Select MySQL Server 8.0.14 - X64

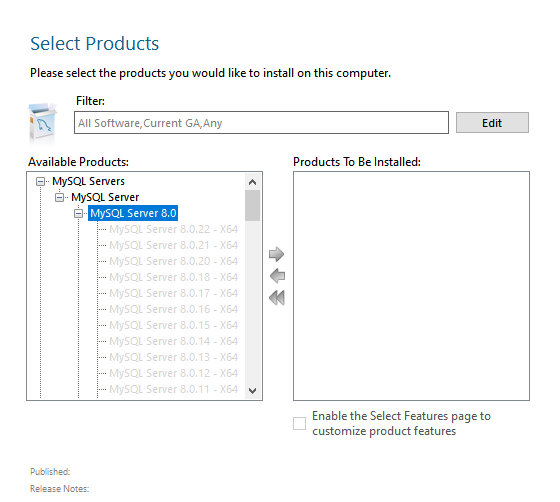point(174,341)
